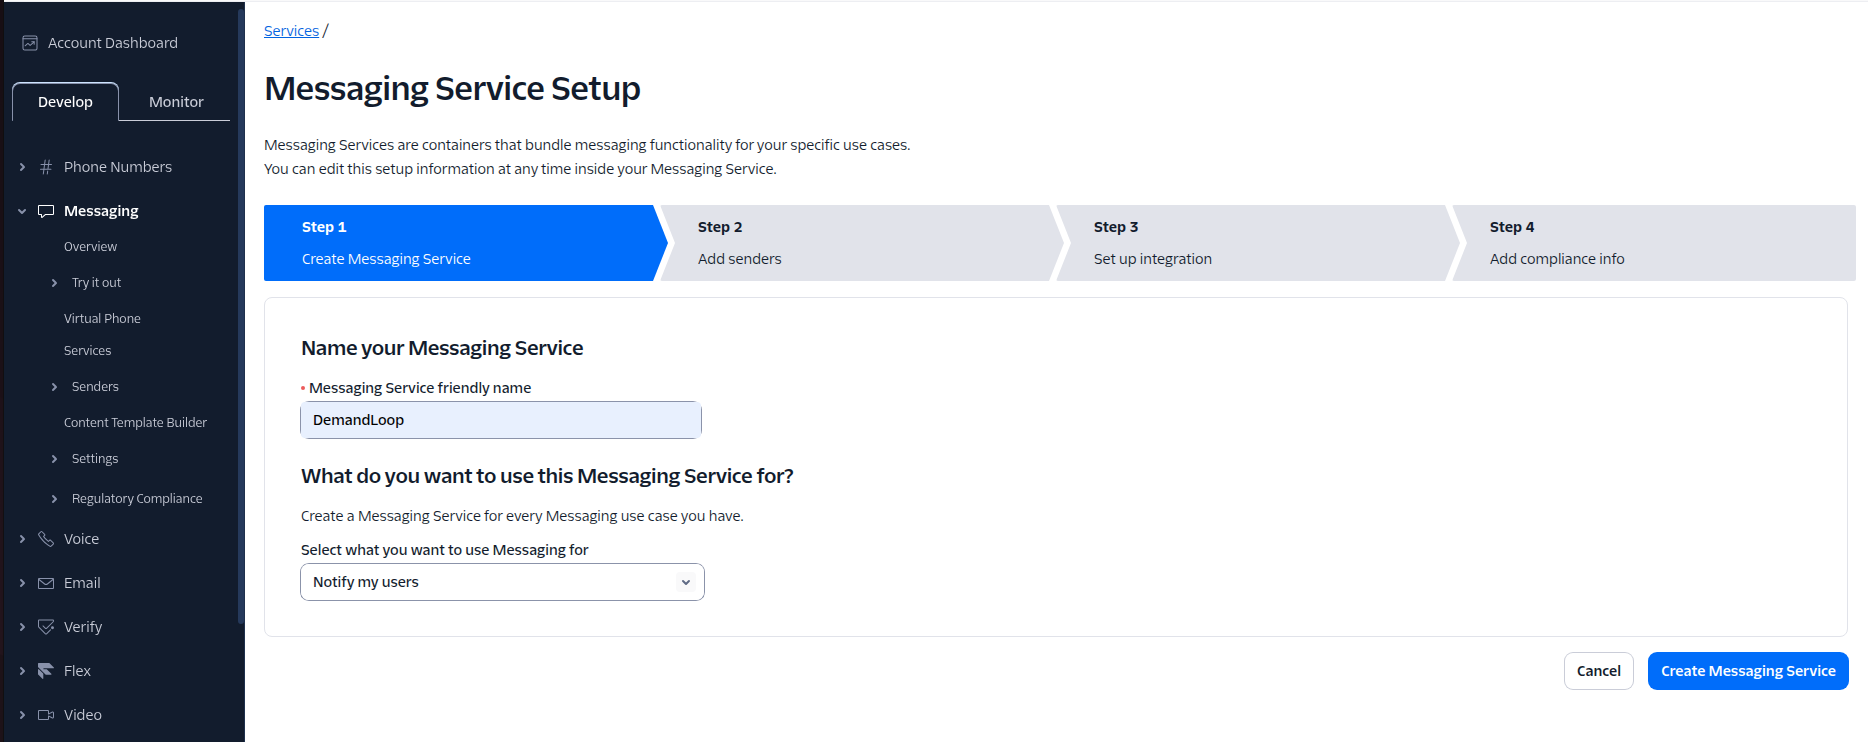Click the DemandLoop friendly name field
The image size is (1868, 742).
pyautogui.click(x=500, y=419)
